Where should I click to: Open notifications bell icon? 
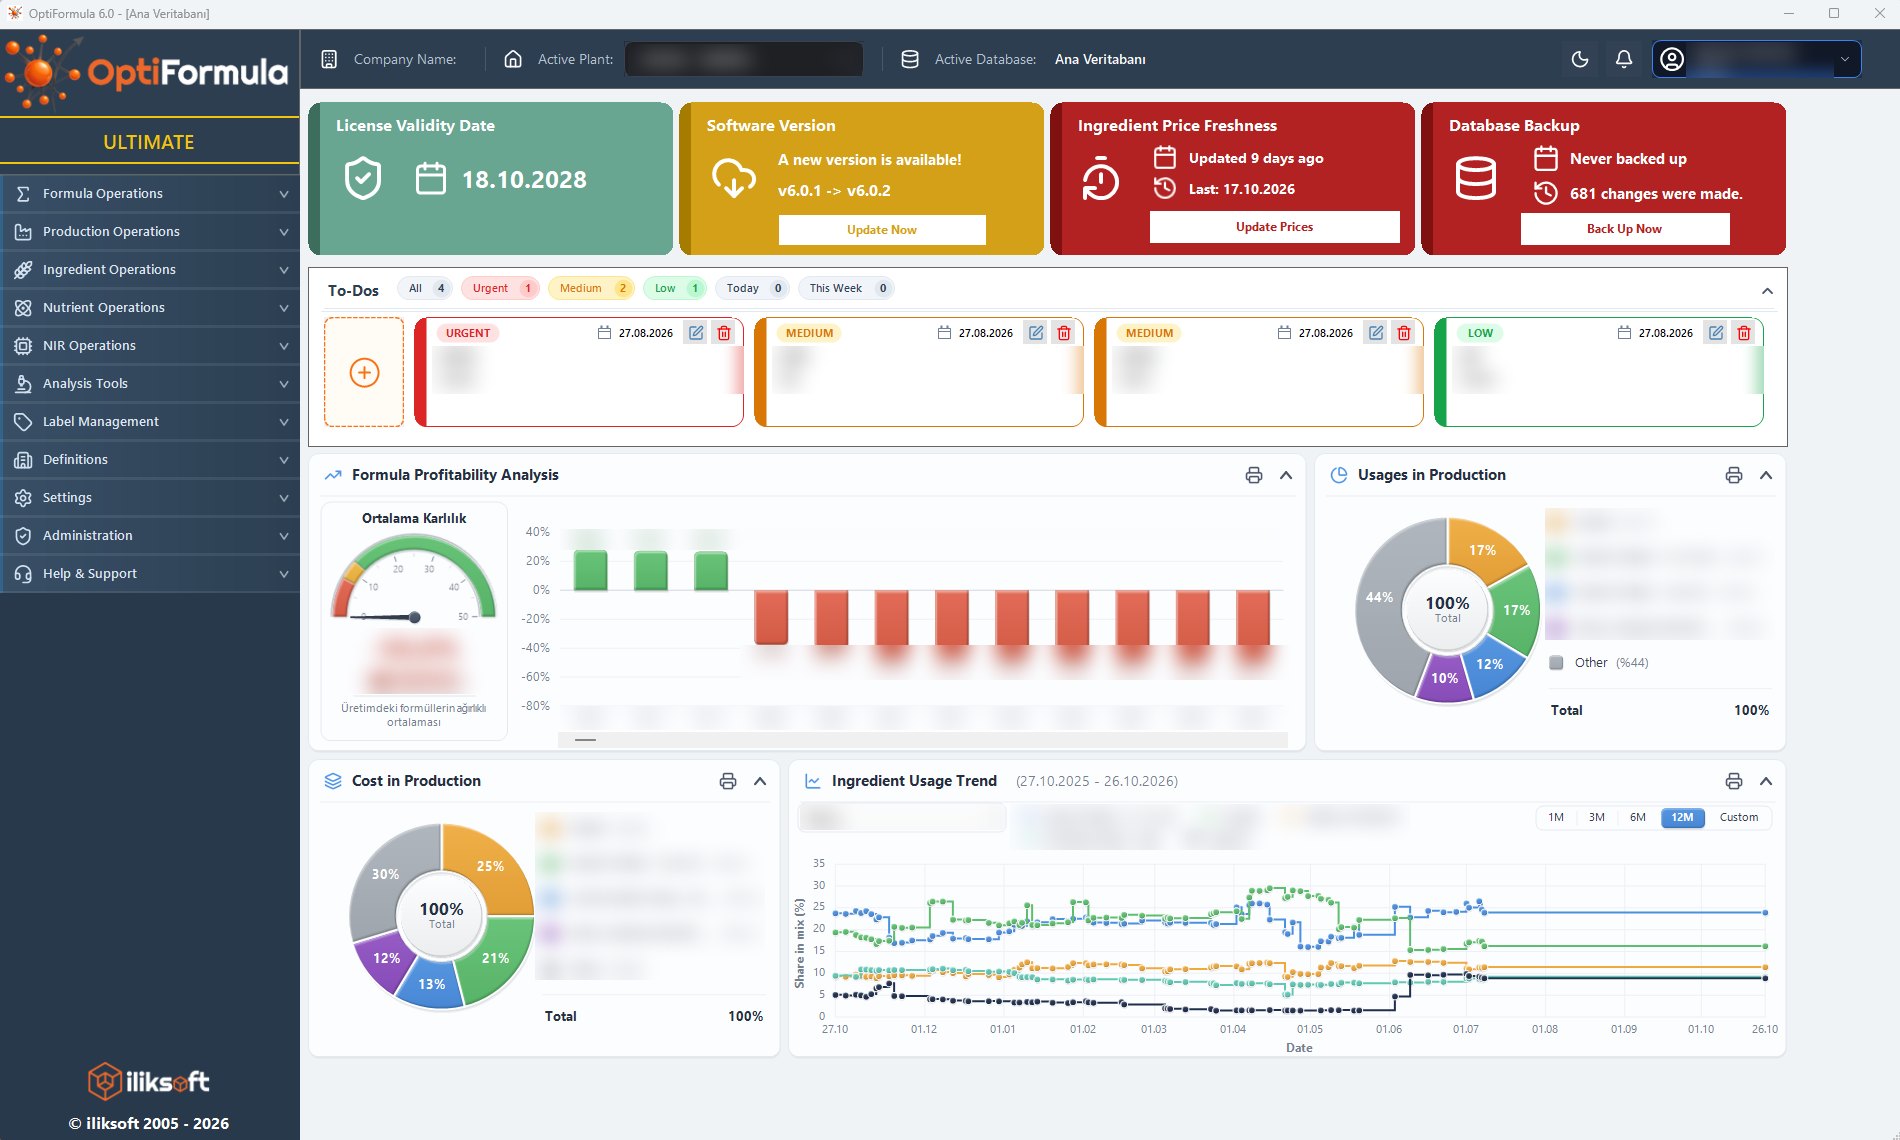tap(1624, 59)
